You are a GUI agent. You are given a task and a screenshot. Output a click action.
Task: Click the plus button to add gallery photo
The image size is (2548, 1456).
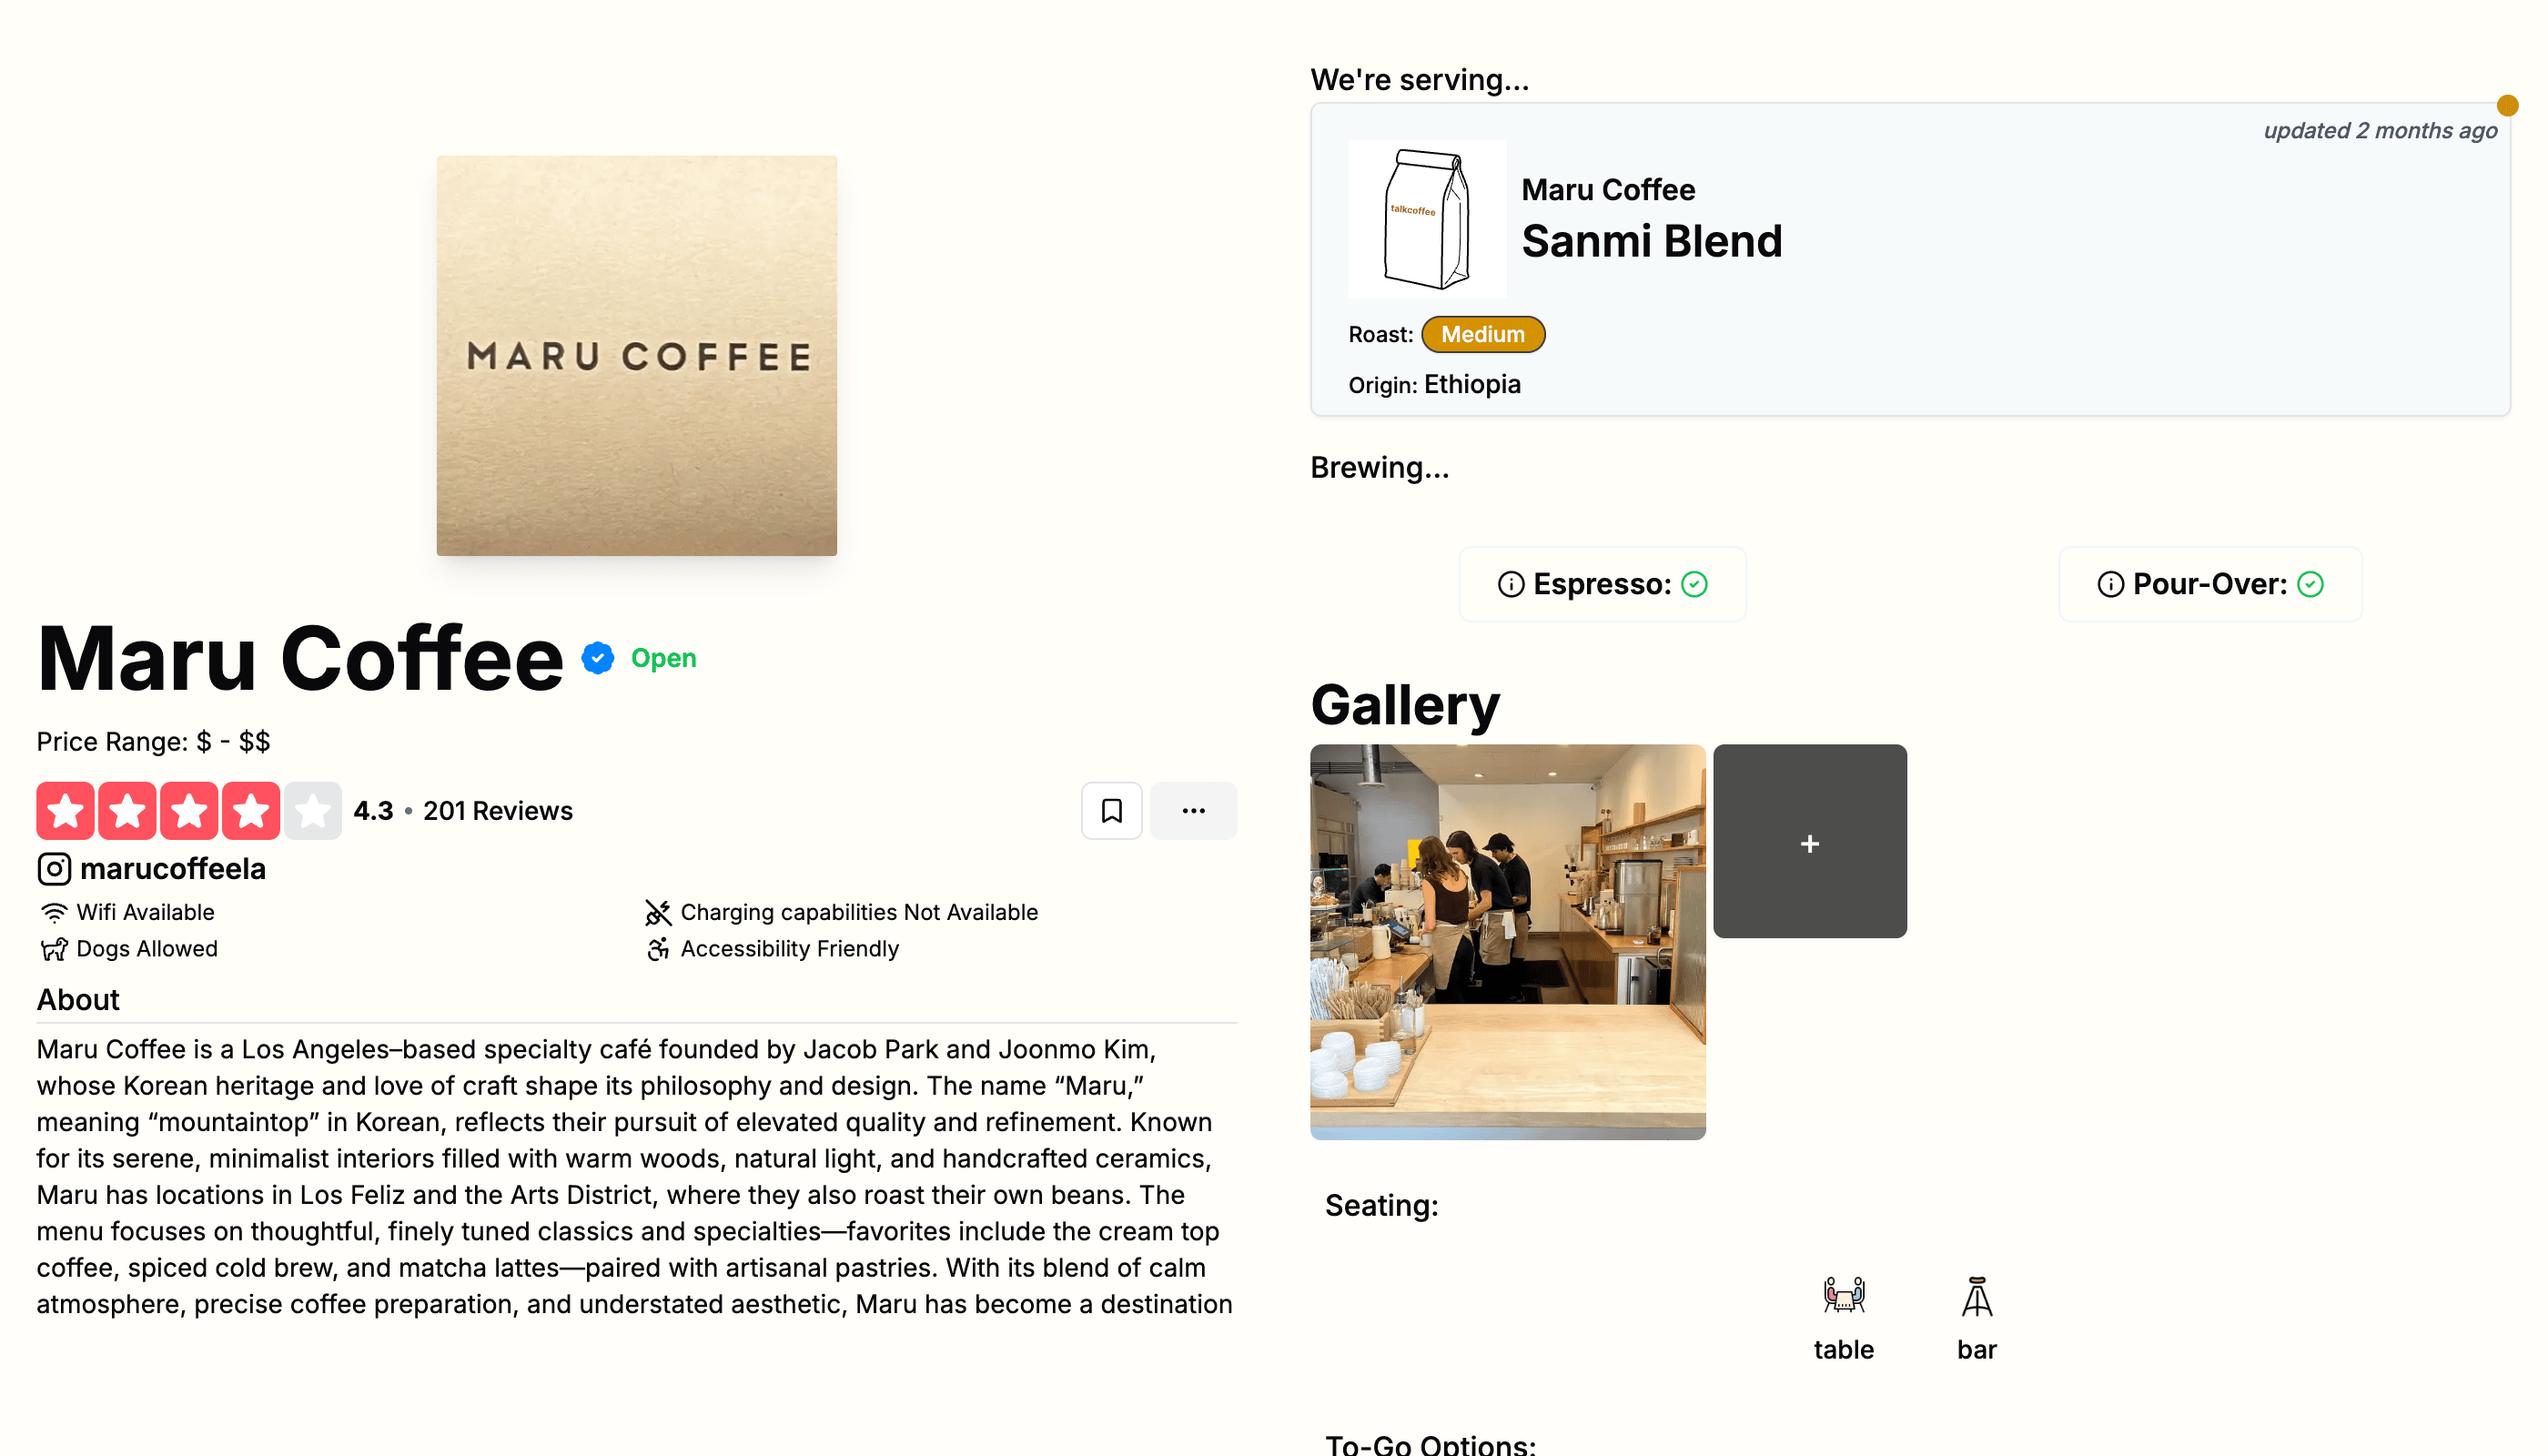(1810, 842)
